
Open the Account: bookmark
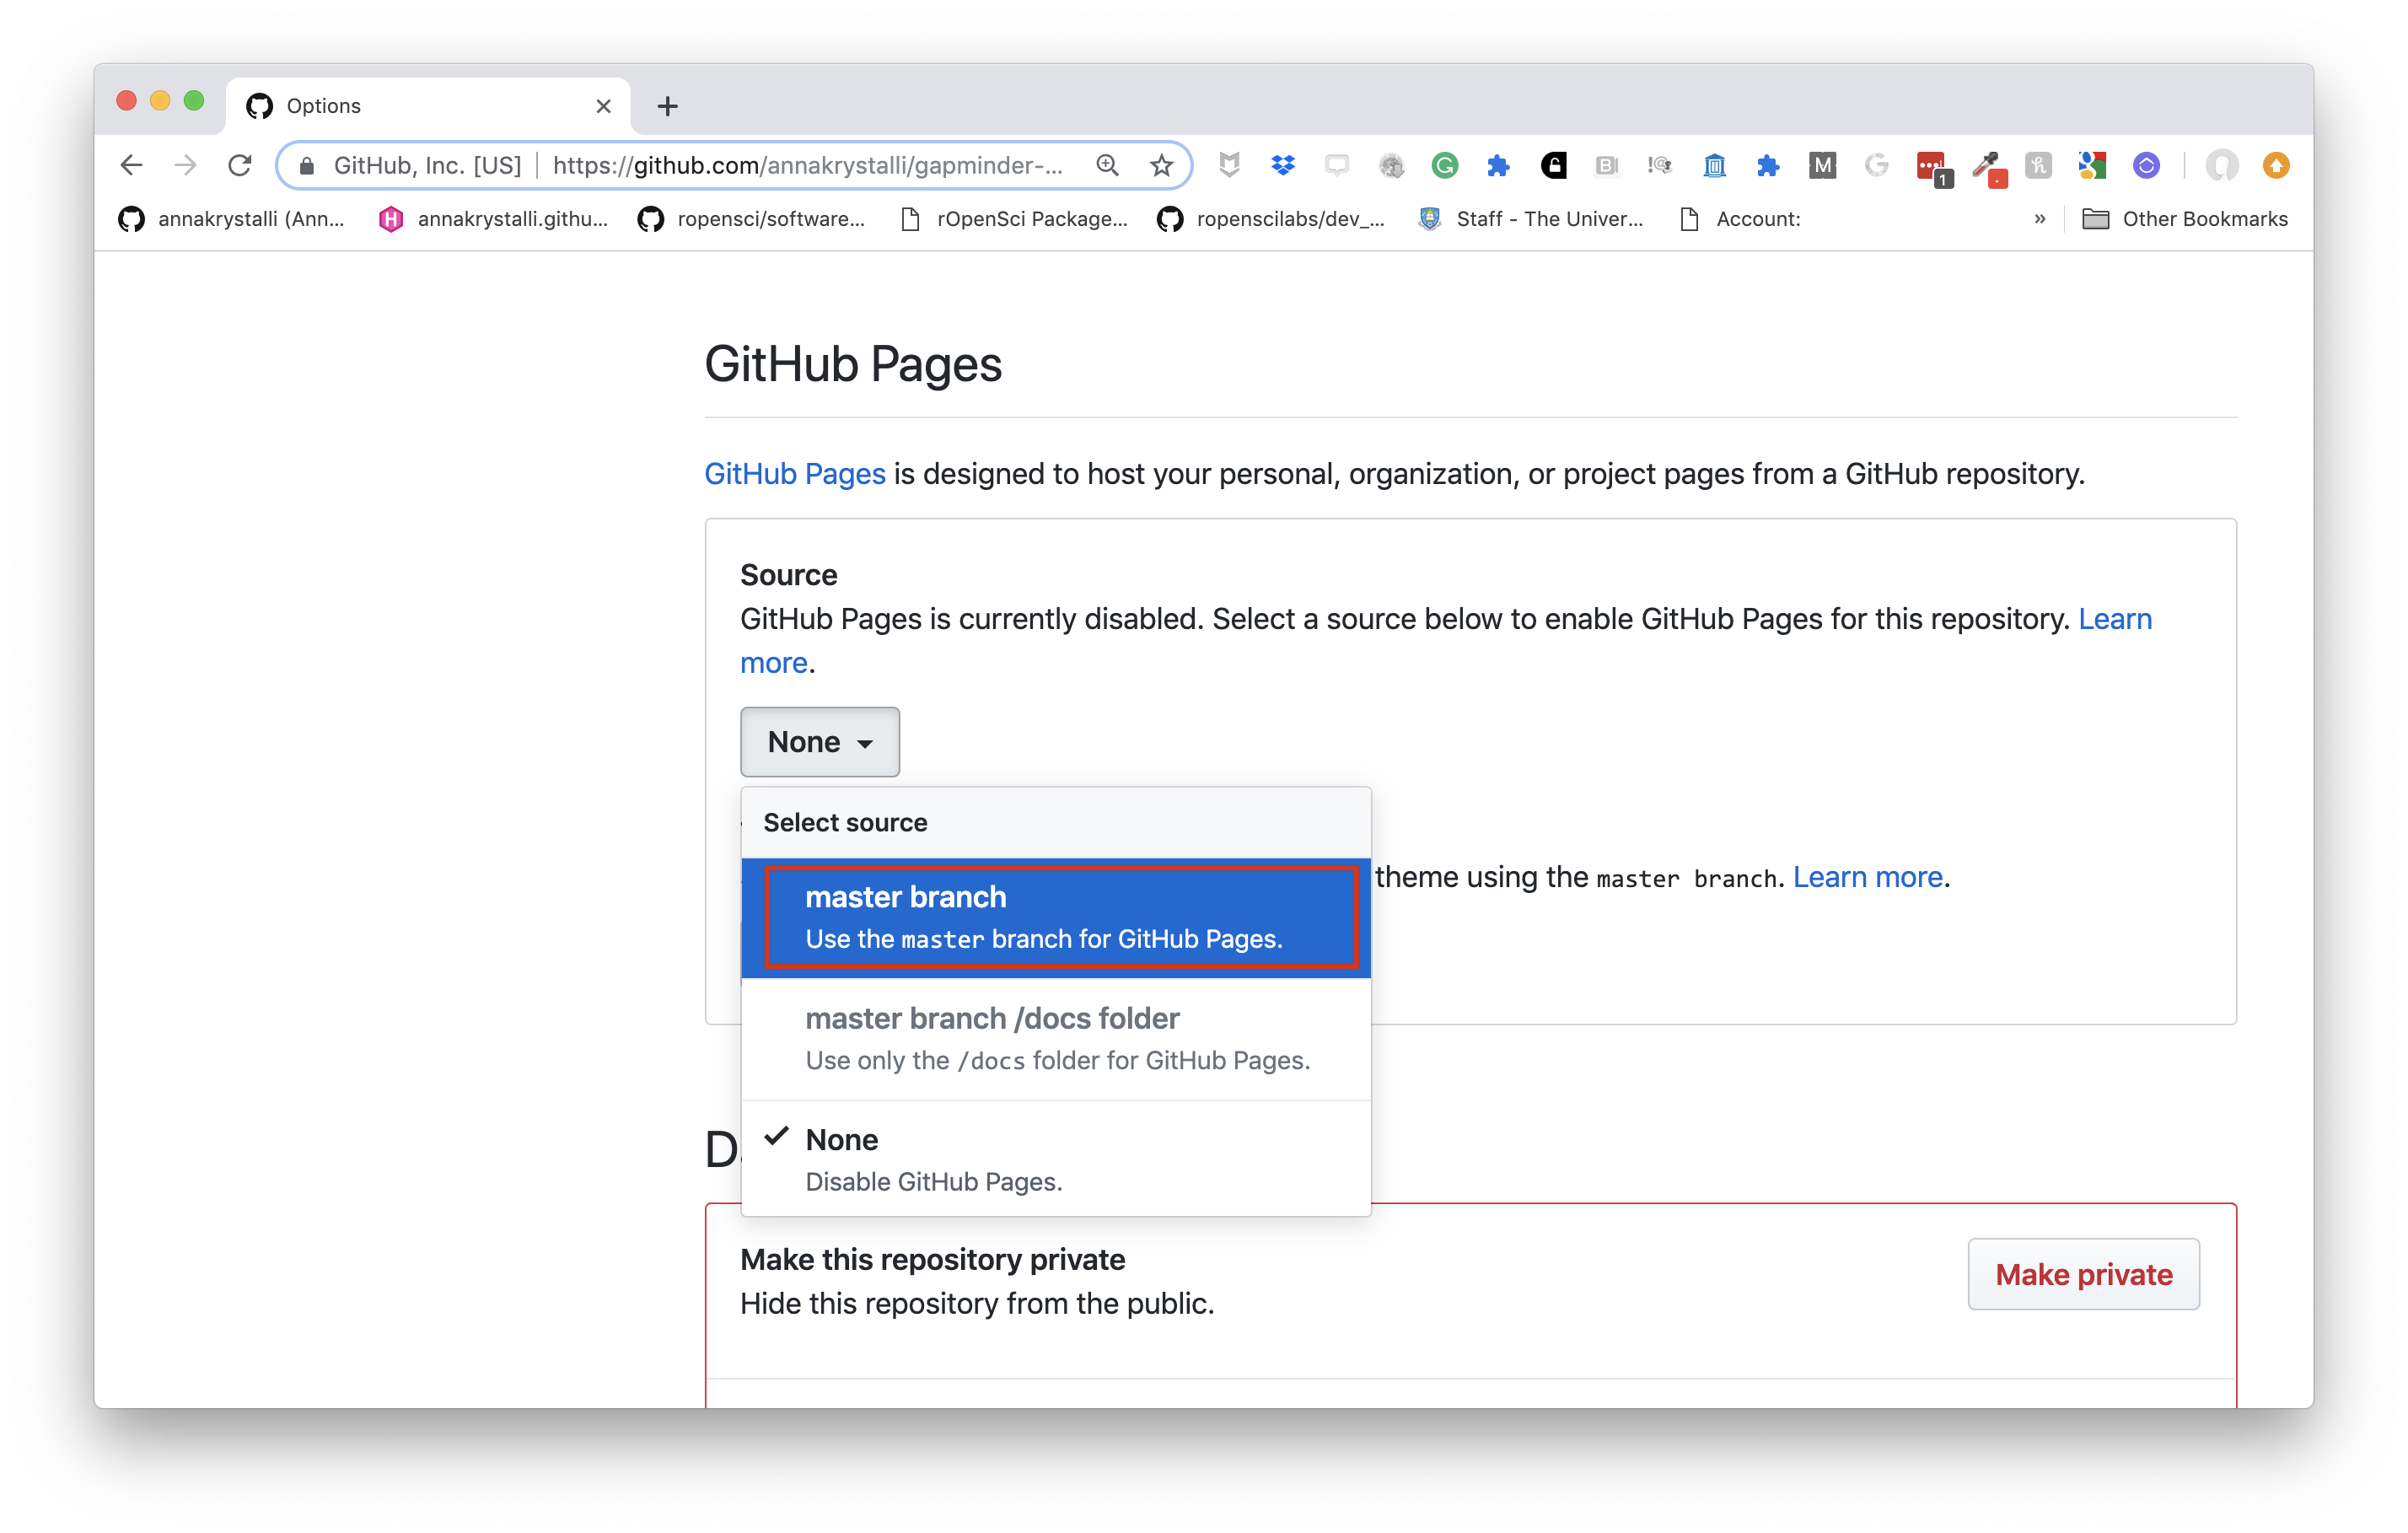[x=1740, y=219]
